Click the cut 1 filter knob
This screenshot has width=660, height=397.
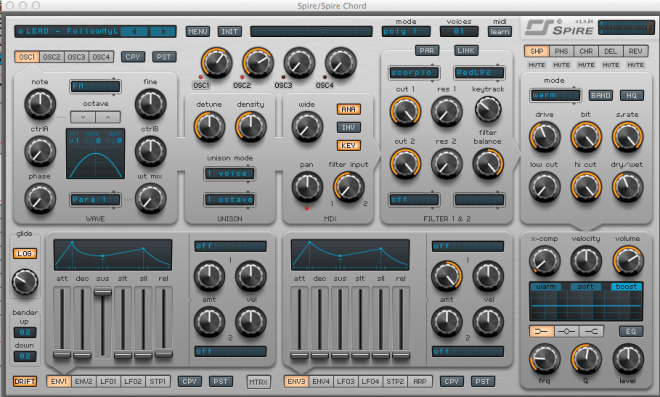405,112
